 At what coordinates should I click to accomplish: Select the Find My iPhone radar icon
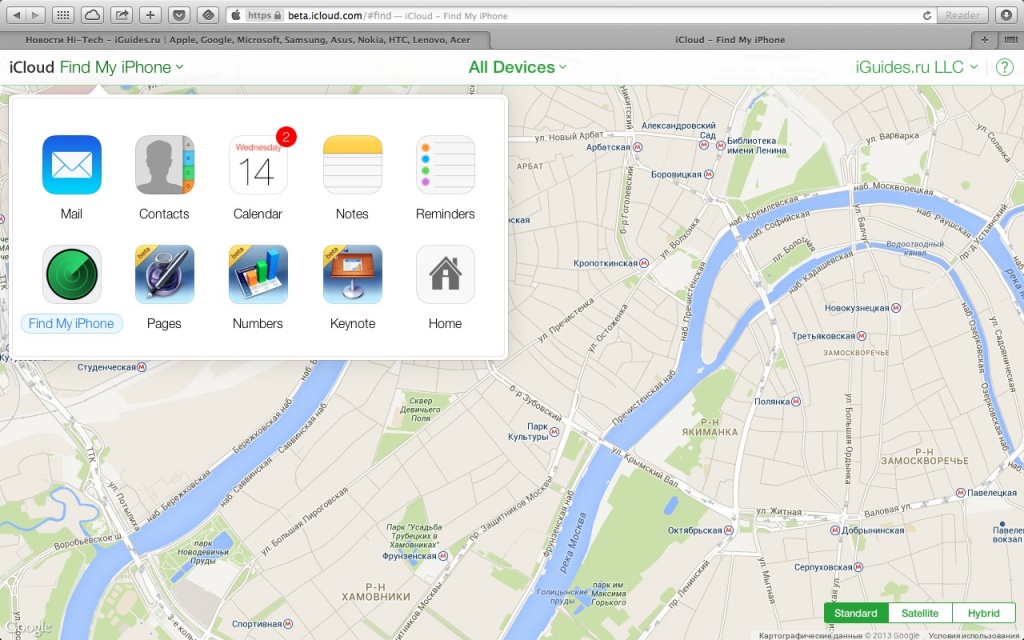click(71, 275)
